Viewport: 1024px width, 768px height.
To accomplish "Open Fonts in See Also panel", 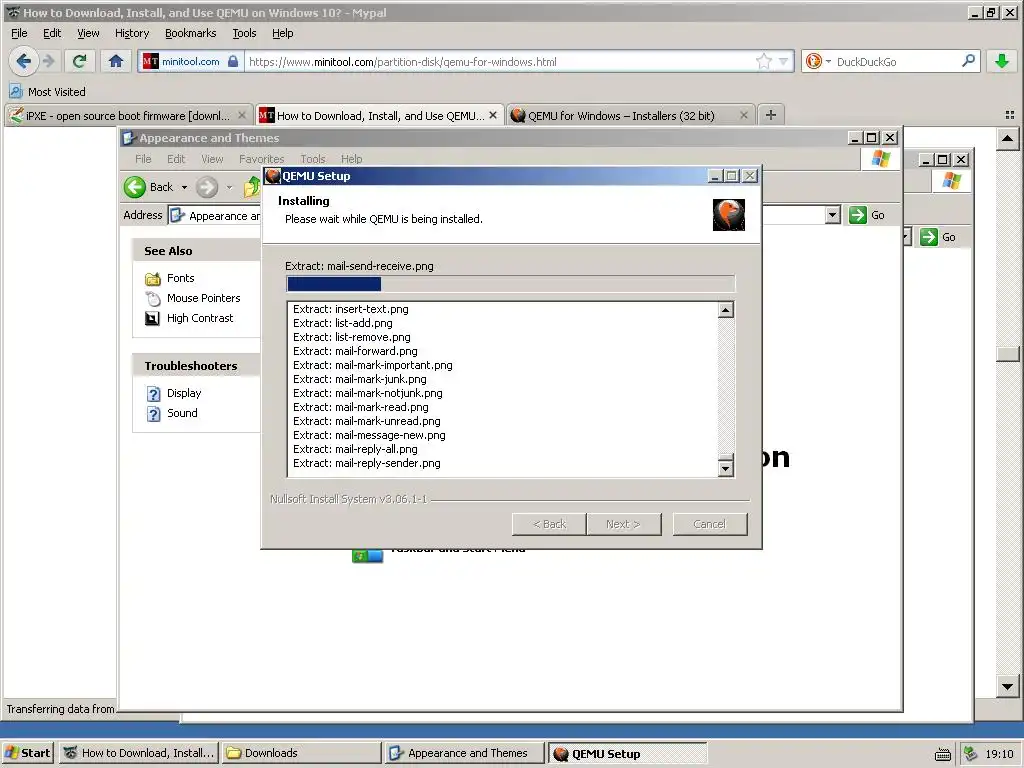I will click(x=180, y=278).
